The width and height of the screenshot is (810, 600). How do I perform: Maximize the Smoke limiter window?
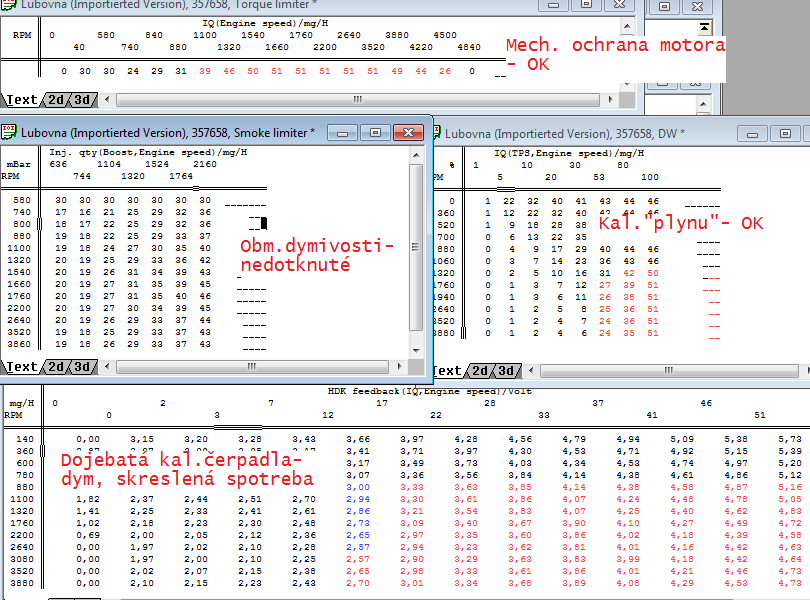[x=376, y=133]
